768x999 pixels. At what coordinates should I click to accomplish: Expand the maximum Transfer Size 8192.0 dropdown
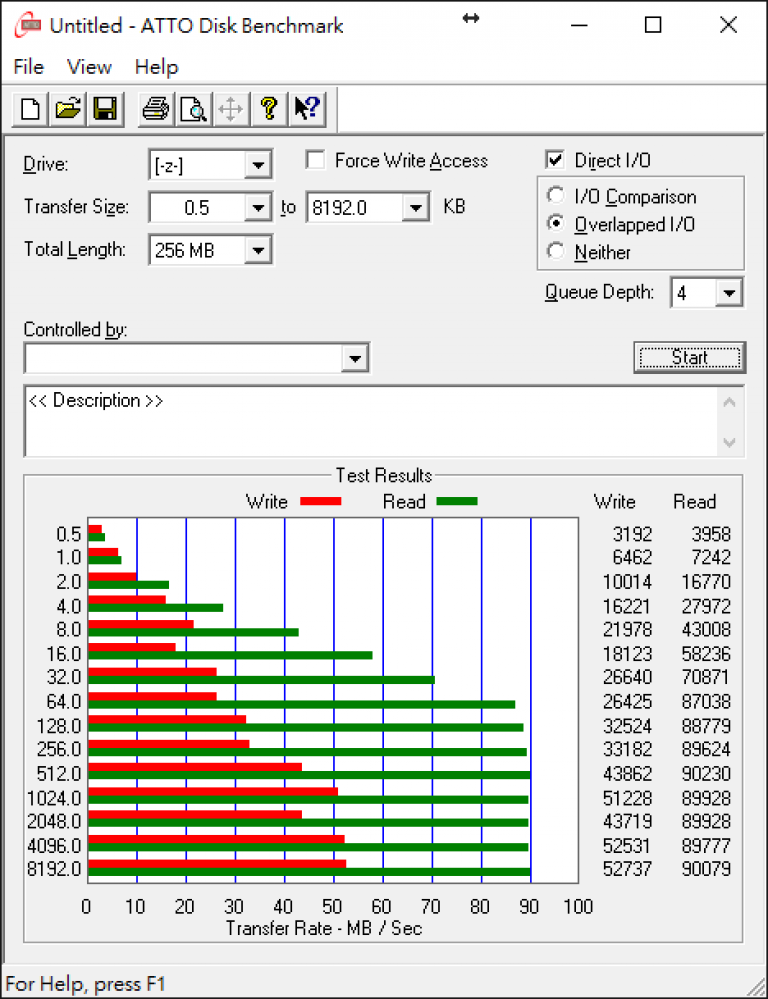point(416,208)
